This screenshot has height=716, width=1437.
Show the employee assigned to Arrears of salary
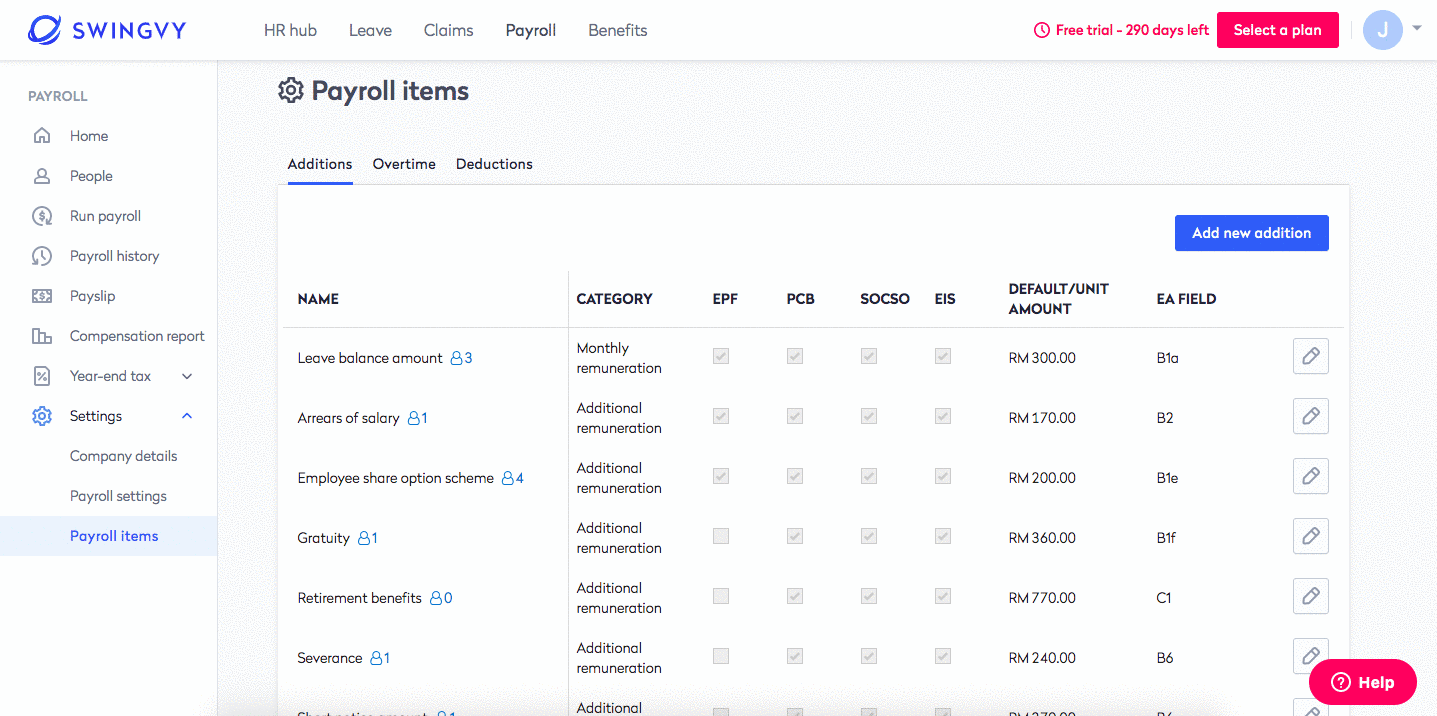click(x=417, y=418)
